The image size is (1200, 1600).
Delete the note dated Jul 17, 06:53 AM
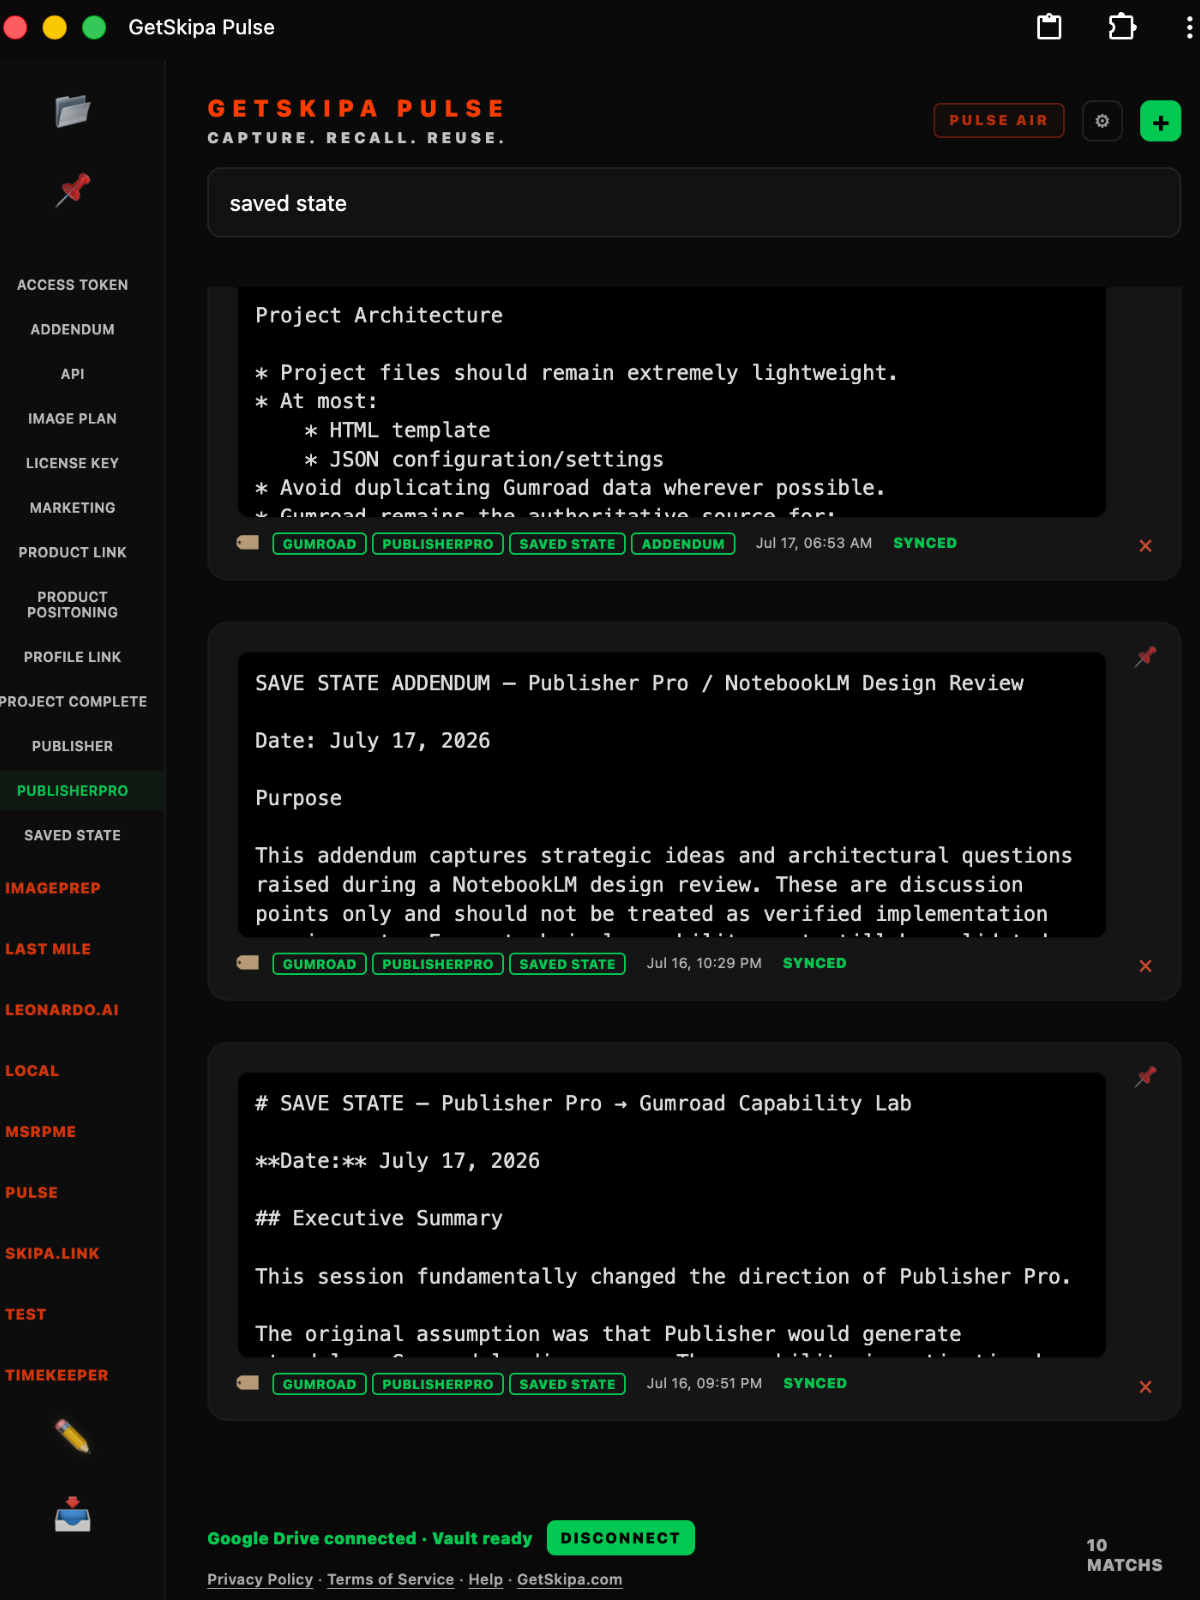tap(1146, 545)
